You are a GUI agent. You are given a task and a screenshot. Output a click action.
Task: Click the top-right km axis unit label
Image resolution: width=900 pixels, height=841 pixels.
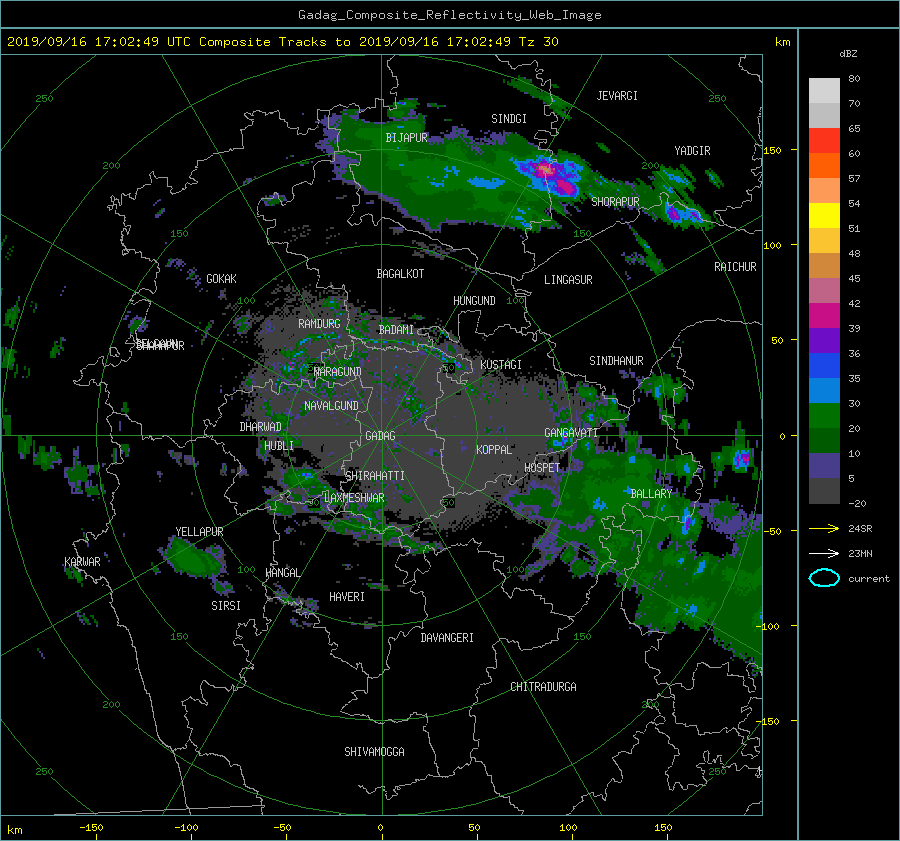pos(782,42)
